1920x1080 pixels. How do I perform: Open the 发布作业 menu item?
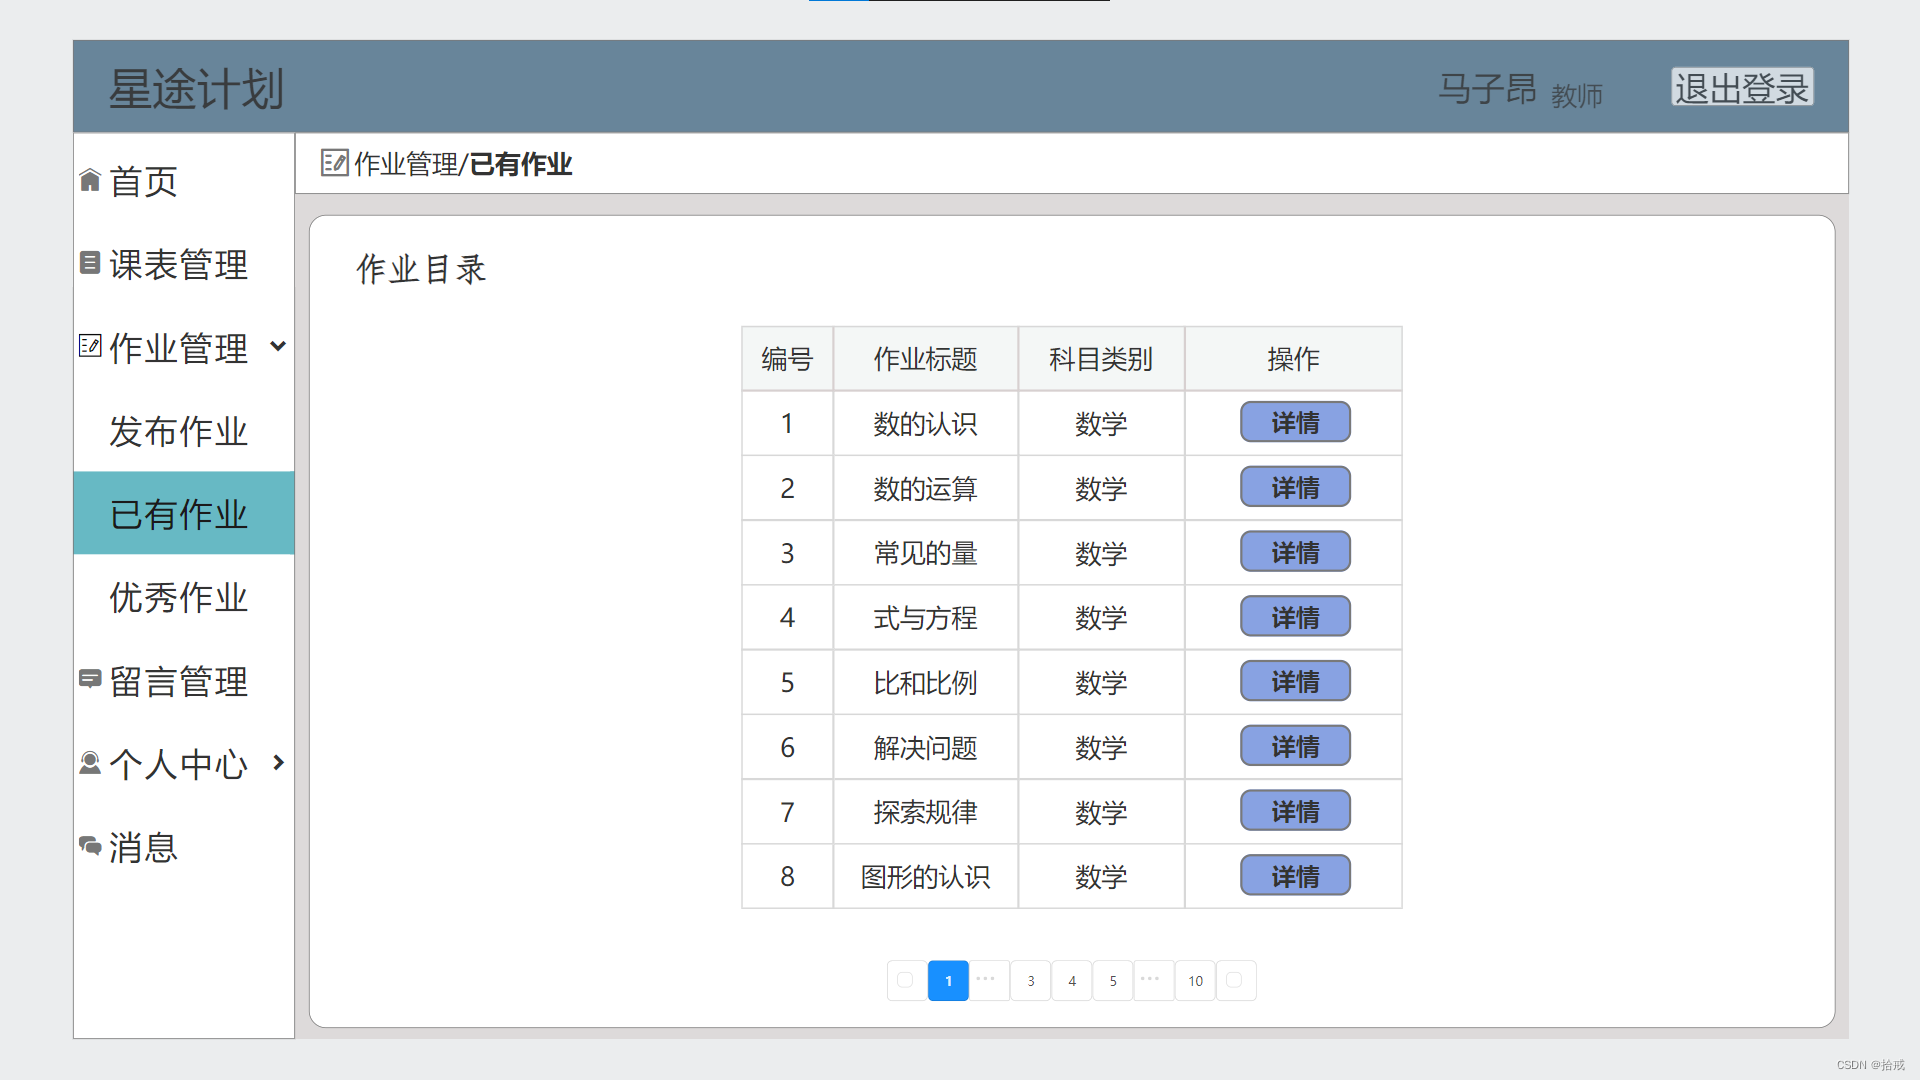pos(178,431)
